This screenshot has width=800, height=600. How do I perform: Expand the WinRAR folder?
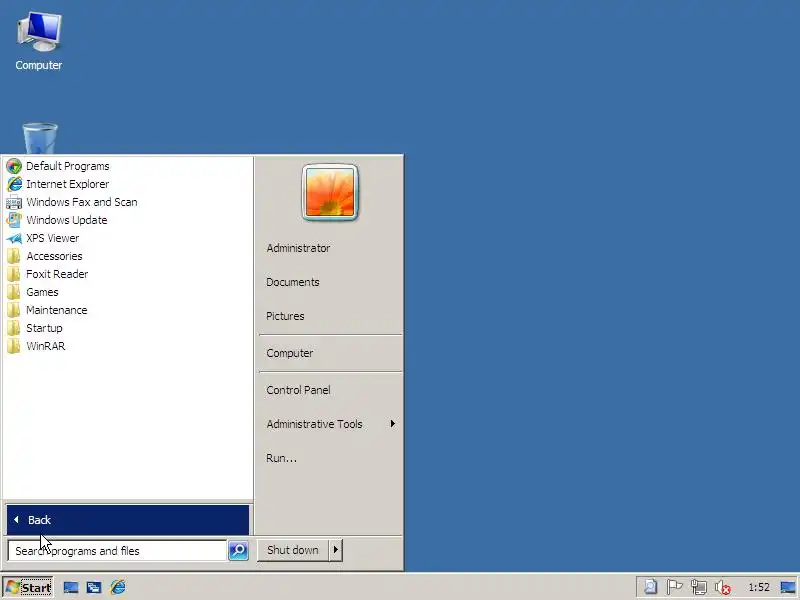point(46,346)
